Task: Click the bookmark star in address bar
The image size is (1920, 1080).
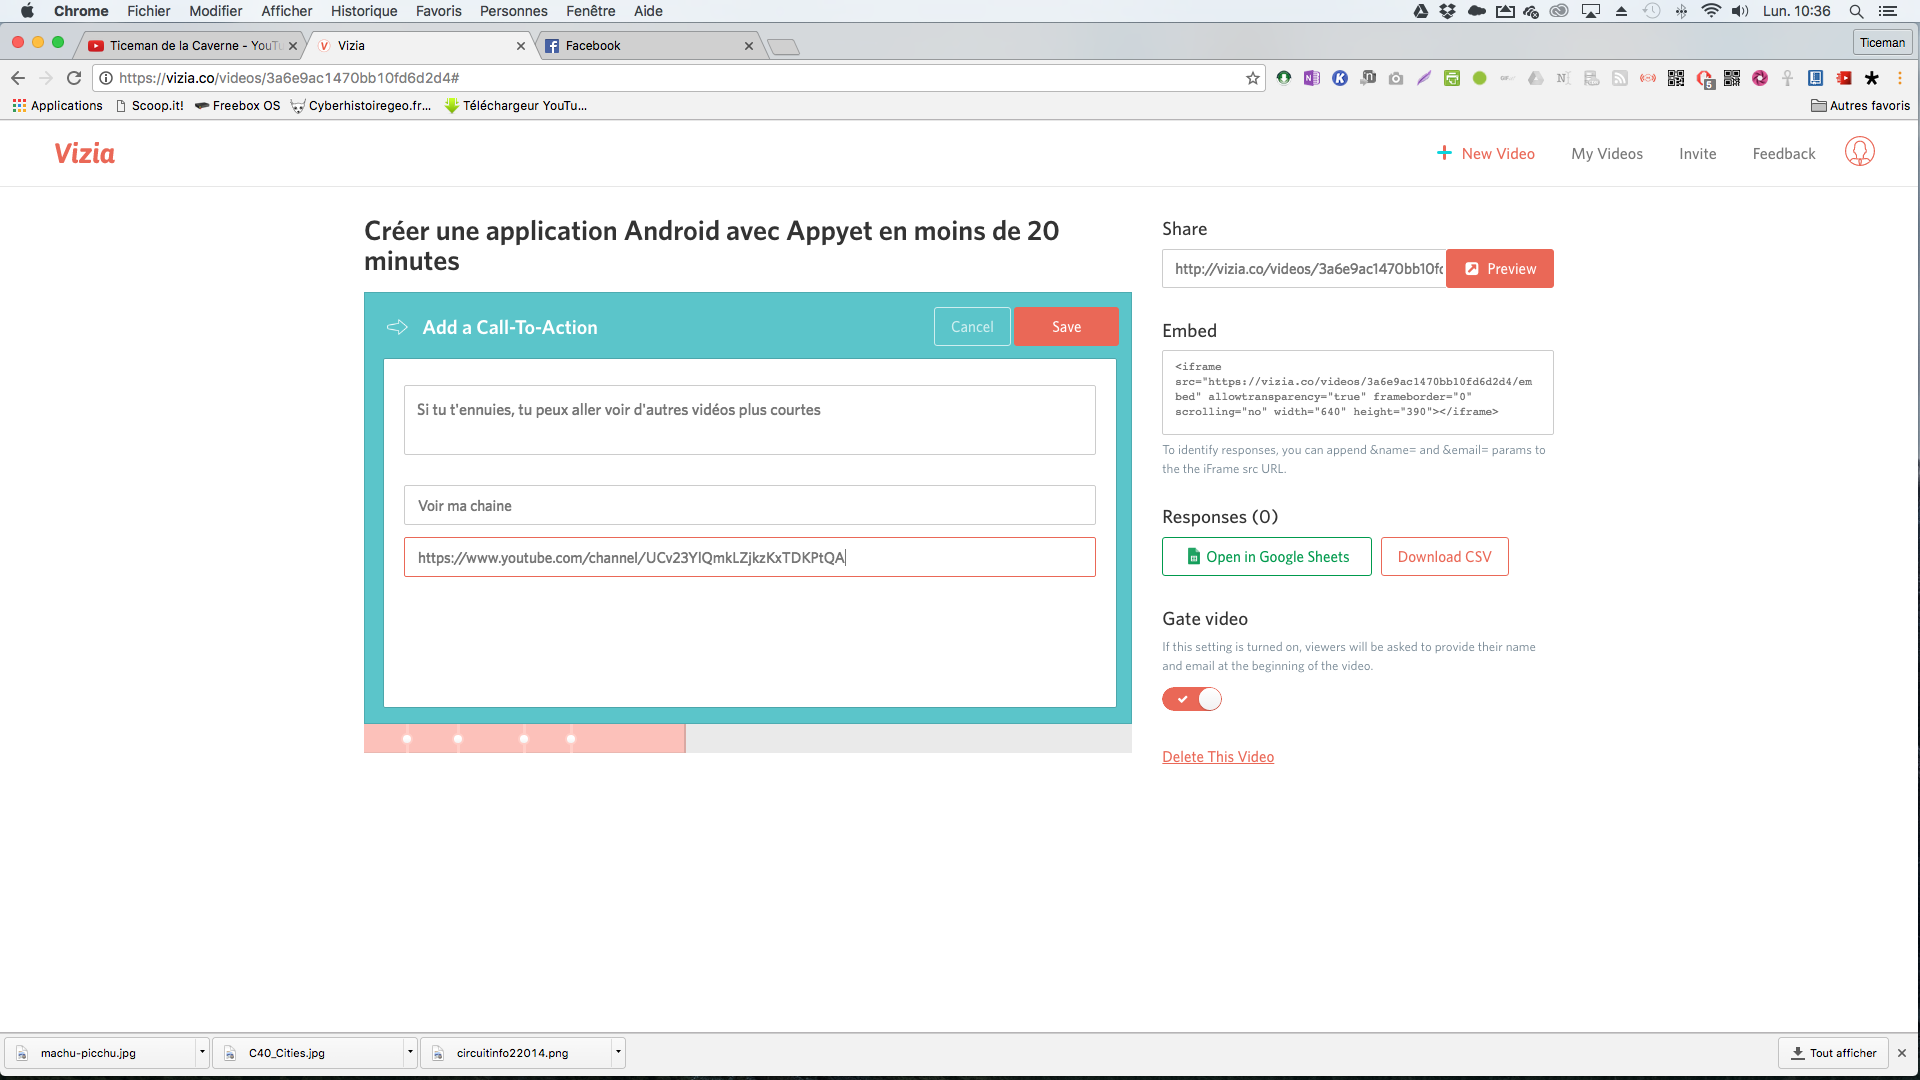Action: 1252,78
